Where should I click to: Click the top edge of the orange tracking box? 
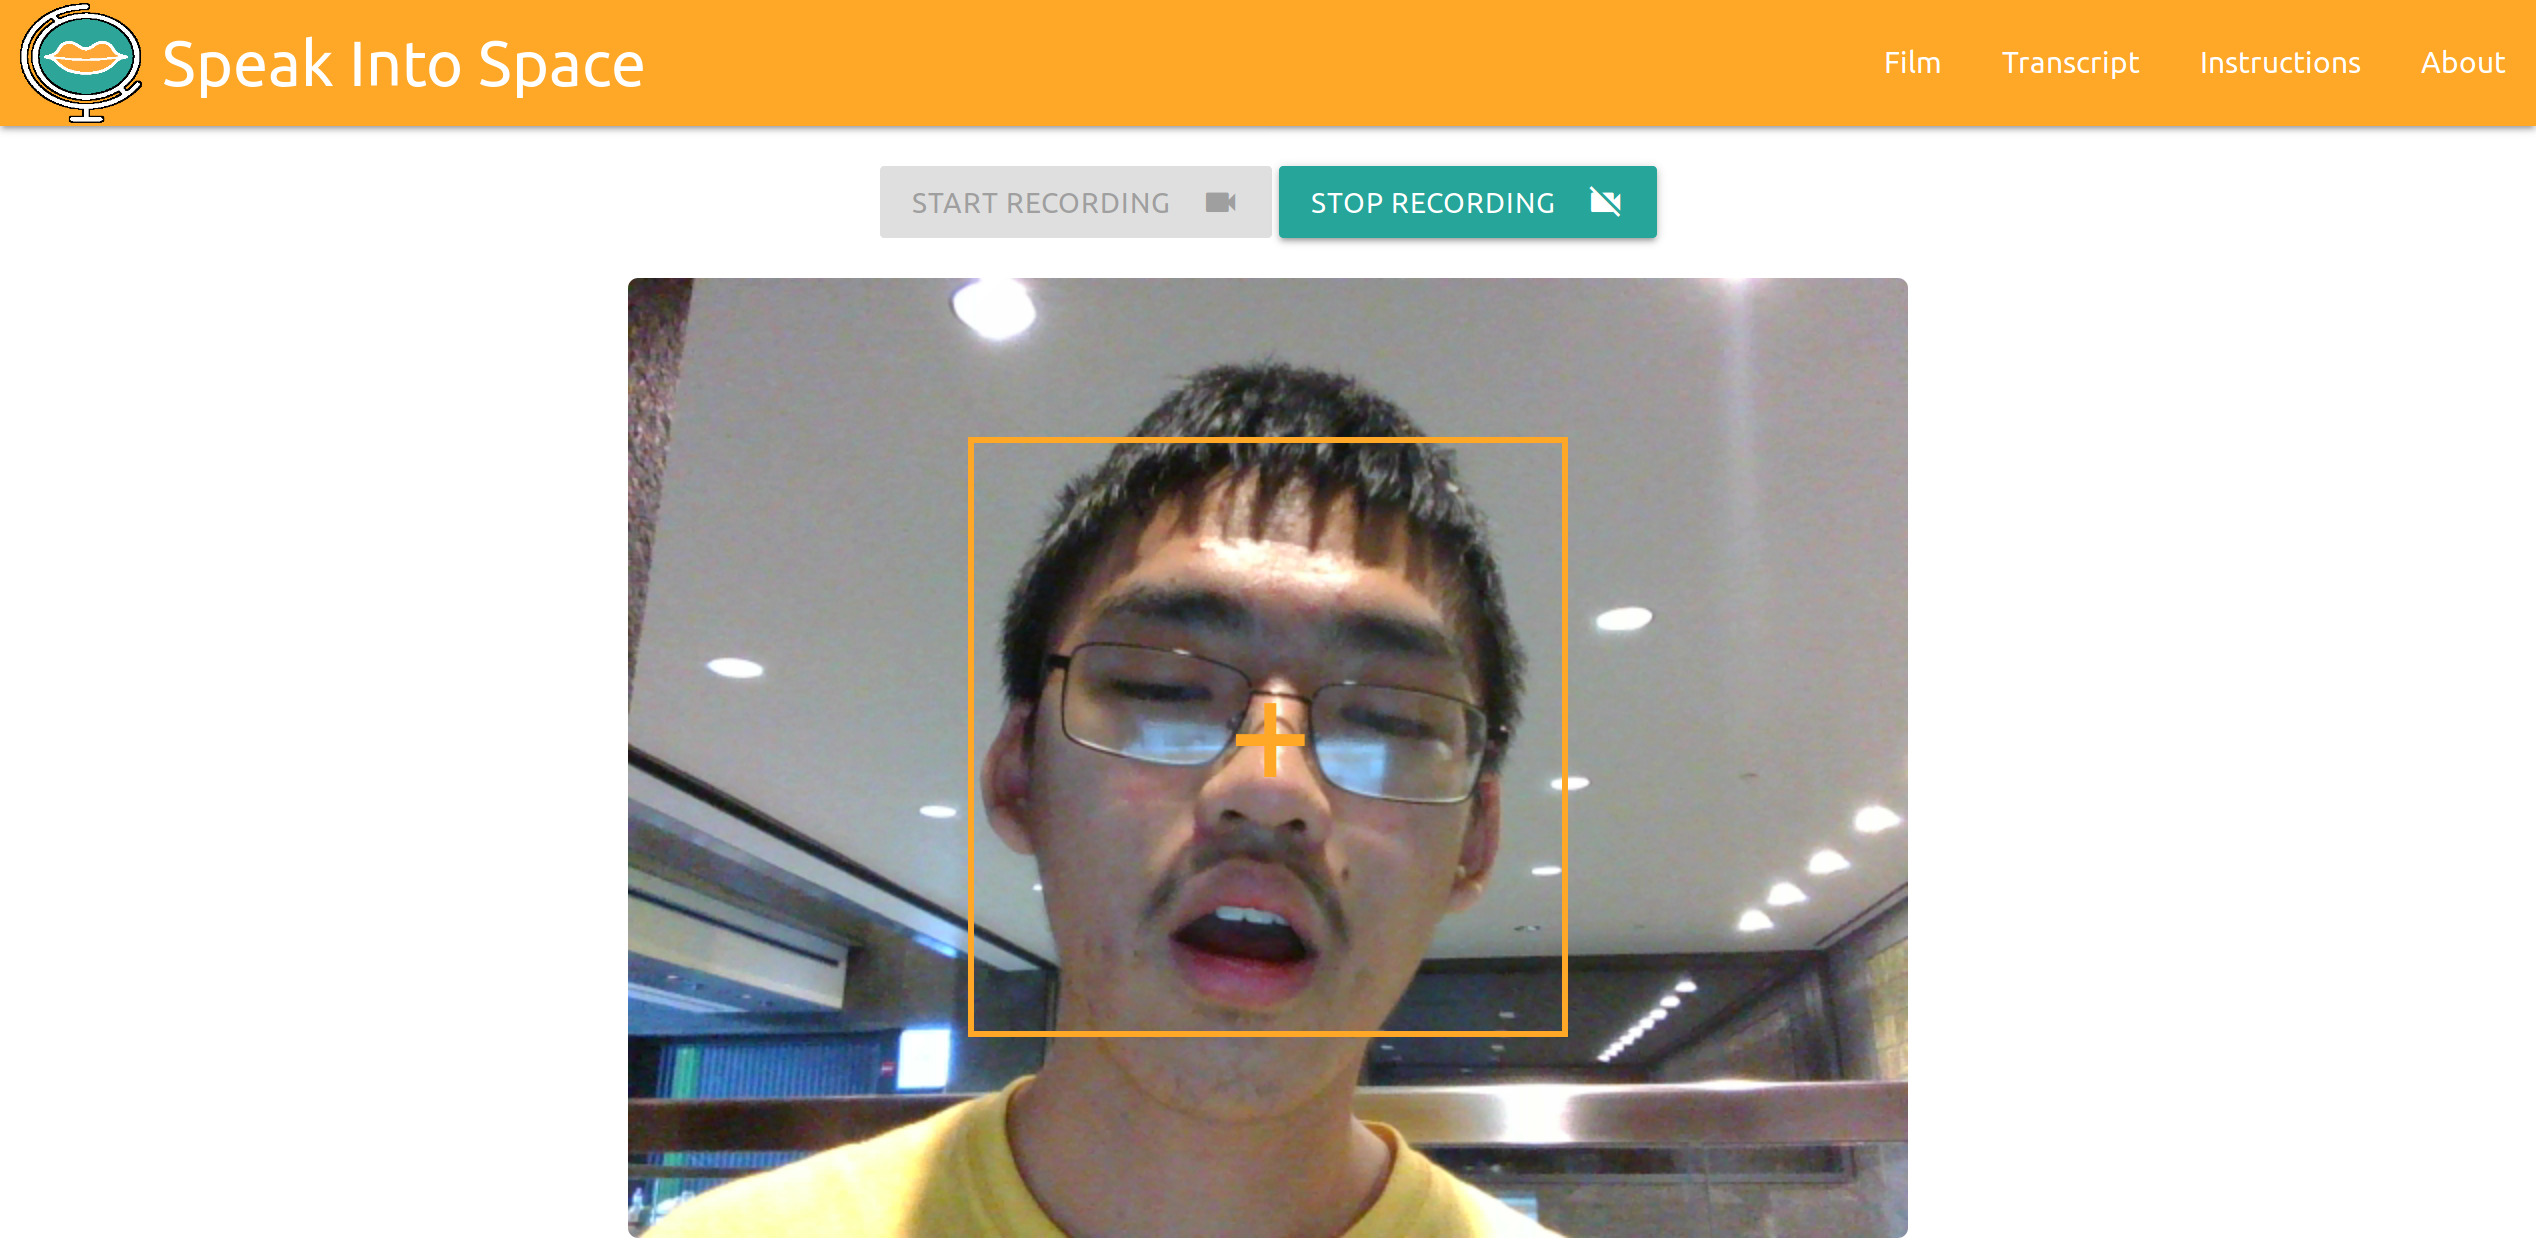pos(1267,440)
